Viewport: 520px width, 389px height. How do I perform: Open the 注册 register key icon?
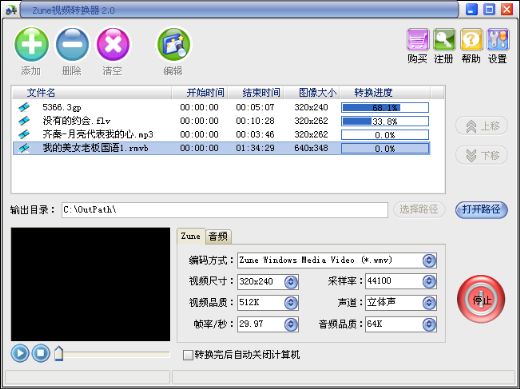click(x=444, y=40)
